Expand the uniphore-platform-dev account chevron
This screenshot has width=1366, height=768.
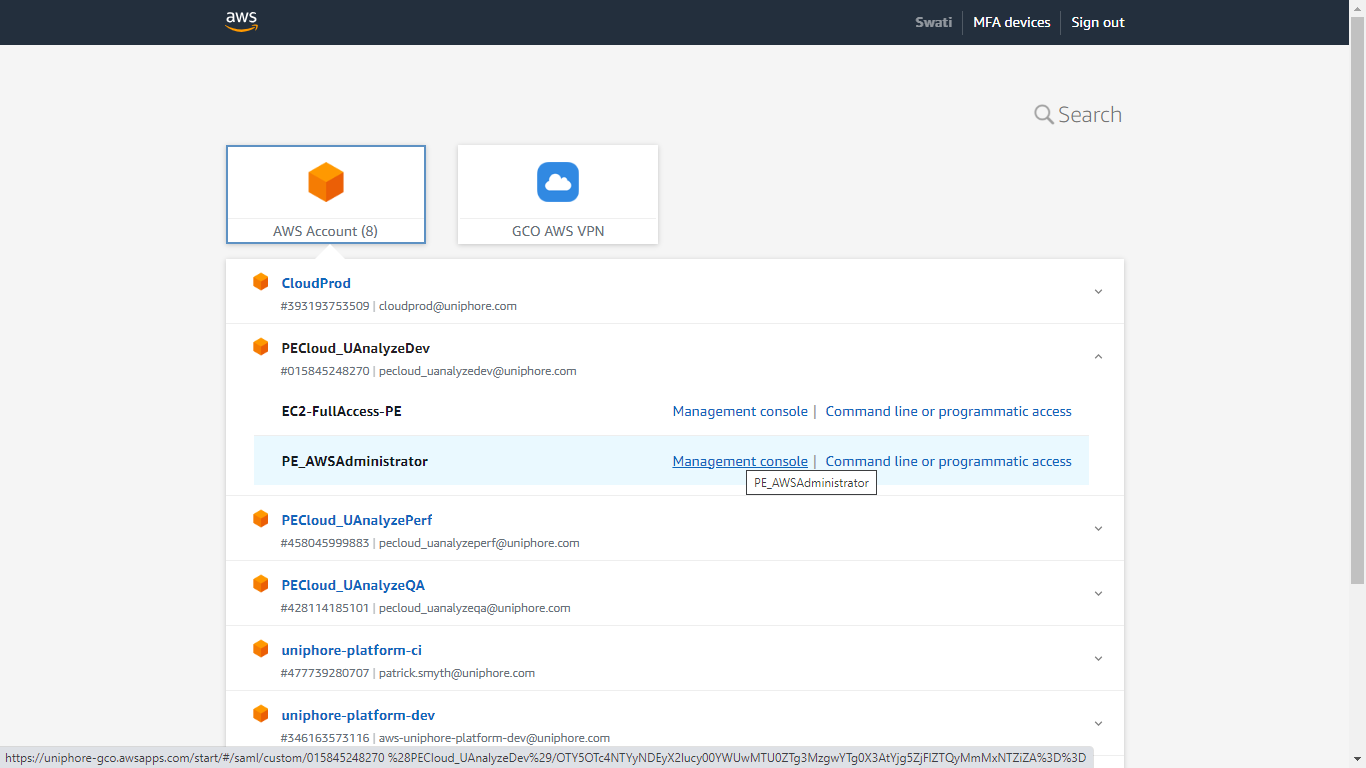pyautogui.click(x=1098, y=724)
